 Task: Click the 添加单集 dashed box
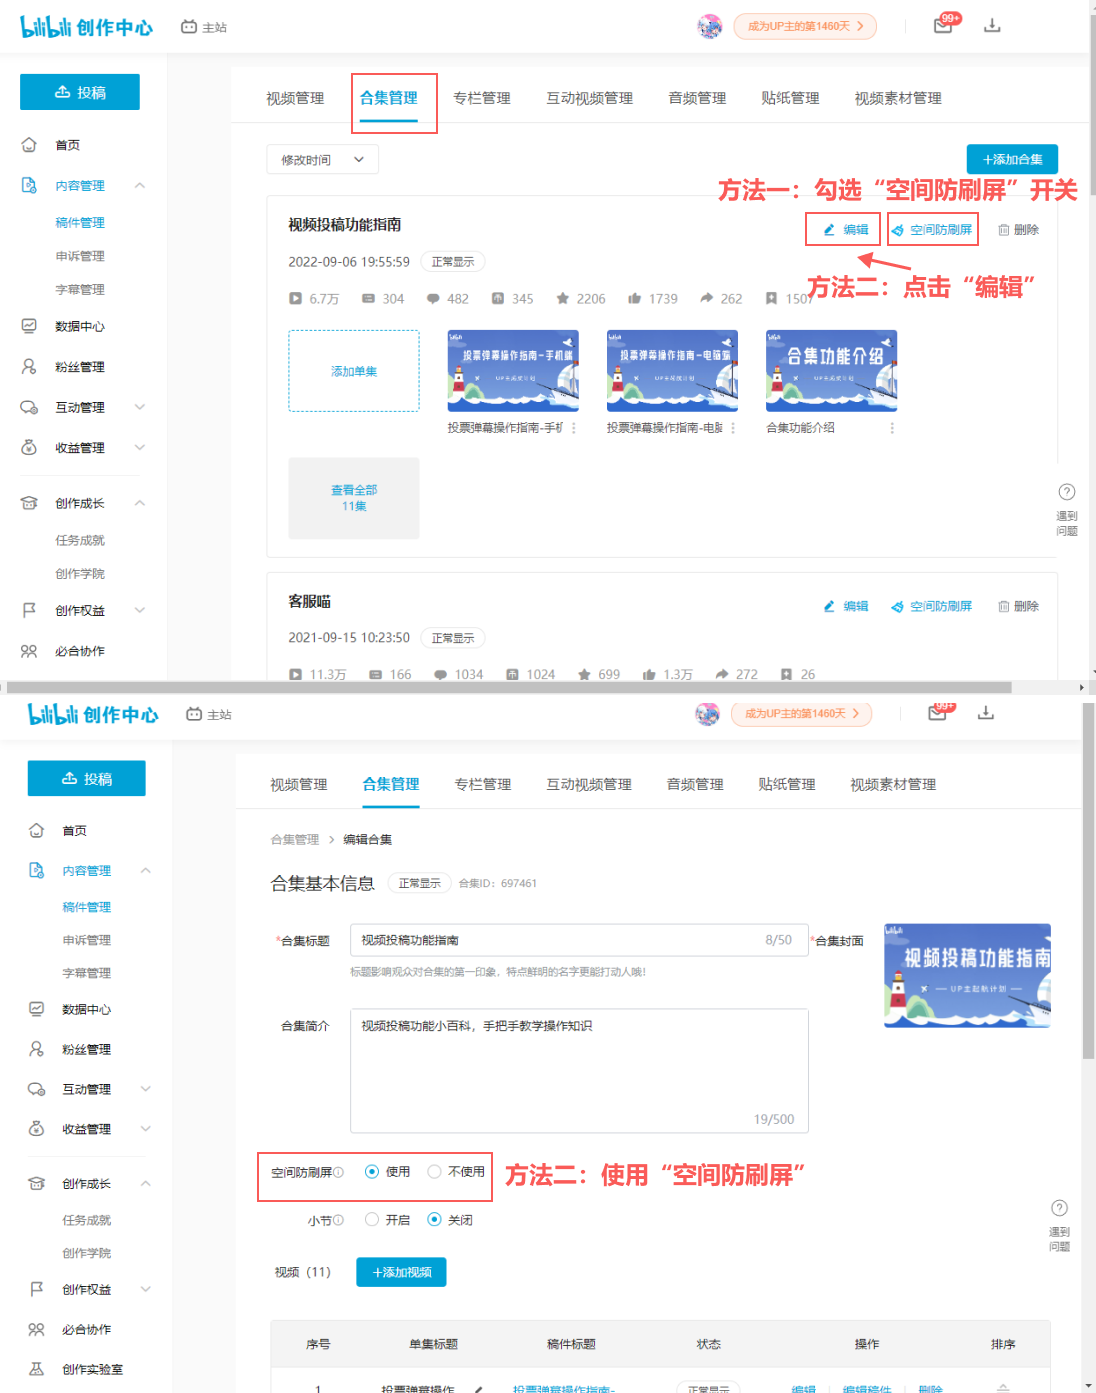point(354,371)
